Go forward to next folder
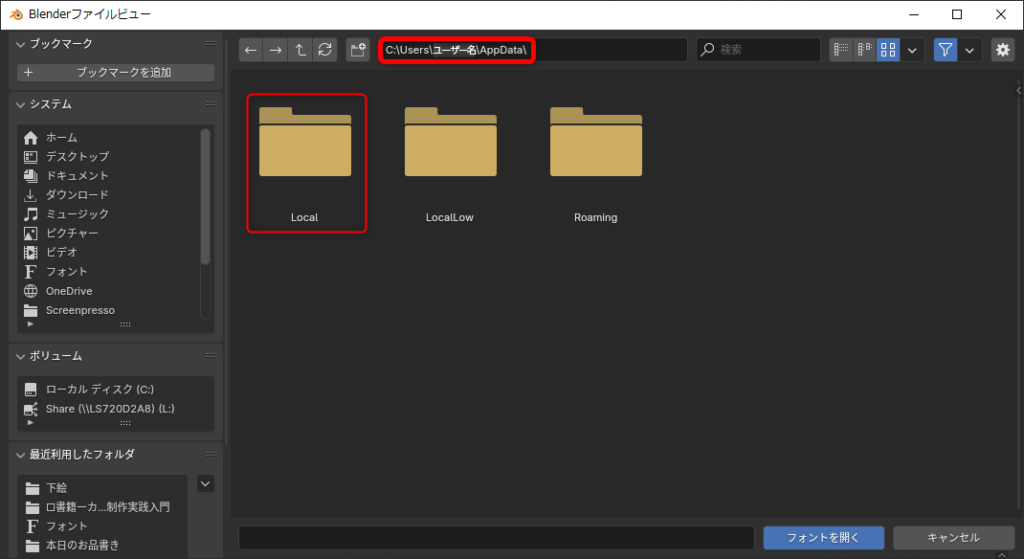Viewport: 1024px width, 559px height. [275, 50]
